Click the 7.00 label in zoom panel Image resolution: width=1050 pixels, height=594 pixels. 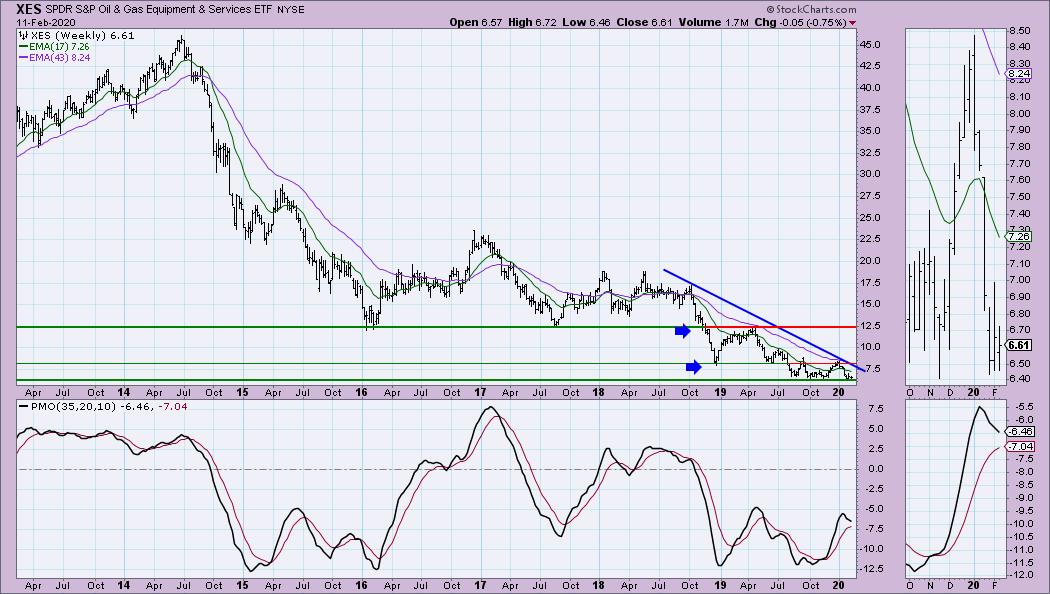(x=1020, y=280)
